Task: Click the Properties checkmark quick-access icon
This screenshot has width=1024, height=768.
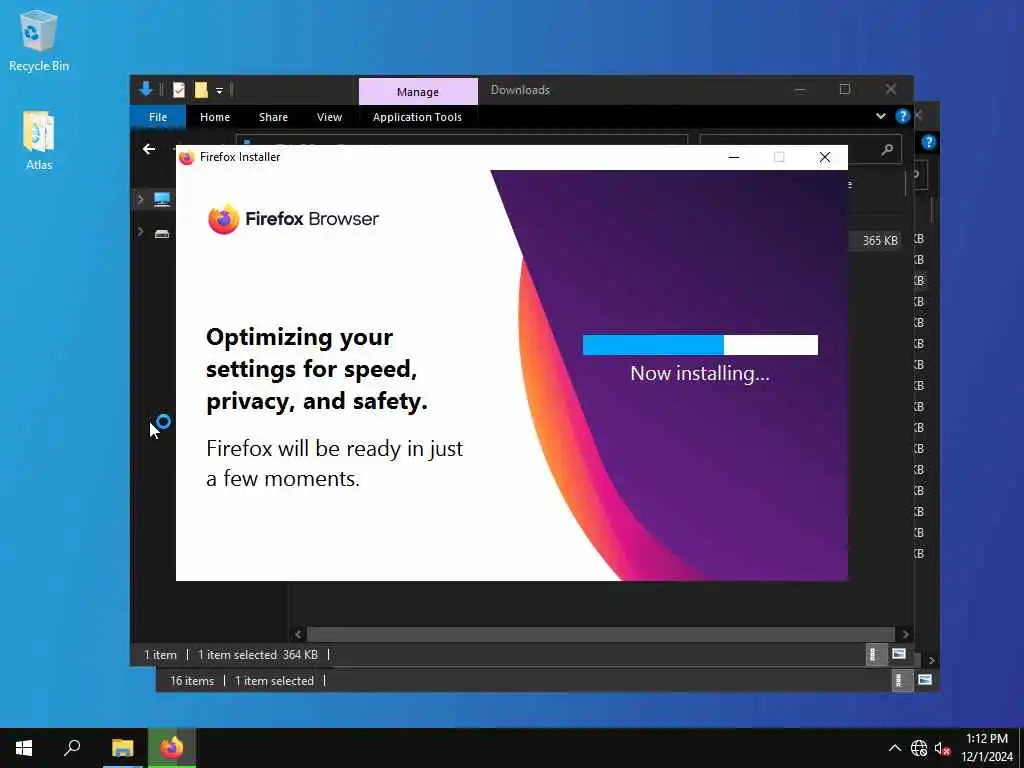Action: tap(179, 90)
